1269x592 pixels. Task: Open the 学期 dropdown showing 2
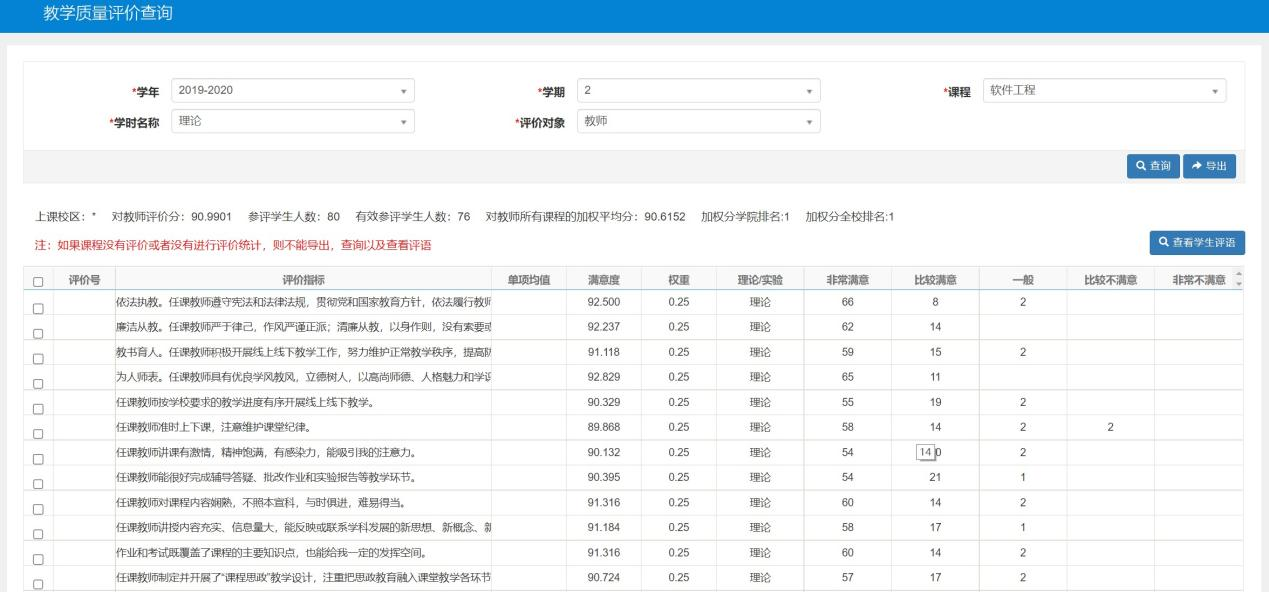coord(699,91)
